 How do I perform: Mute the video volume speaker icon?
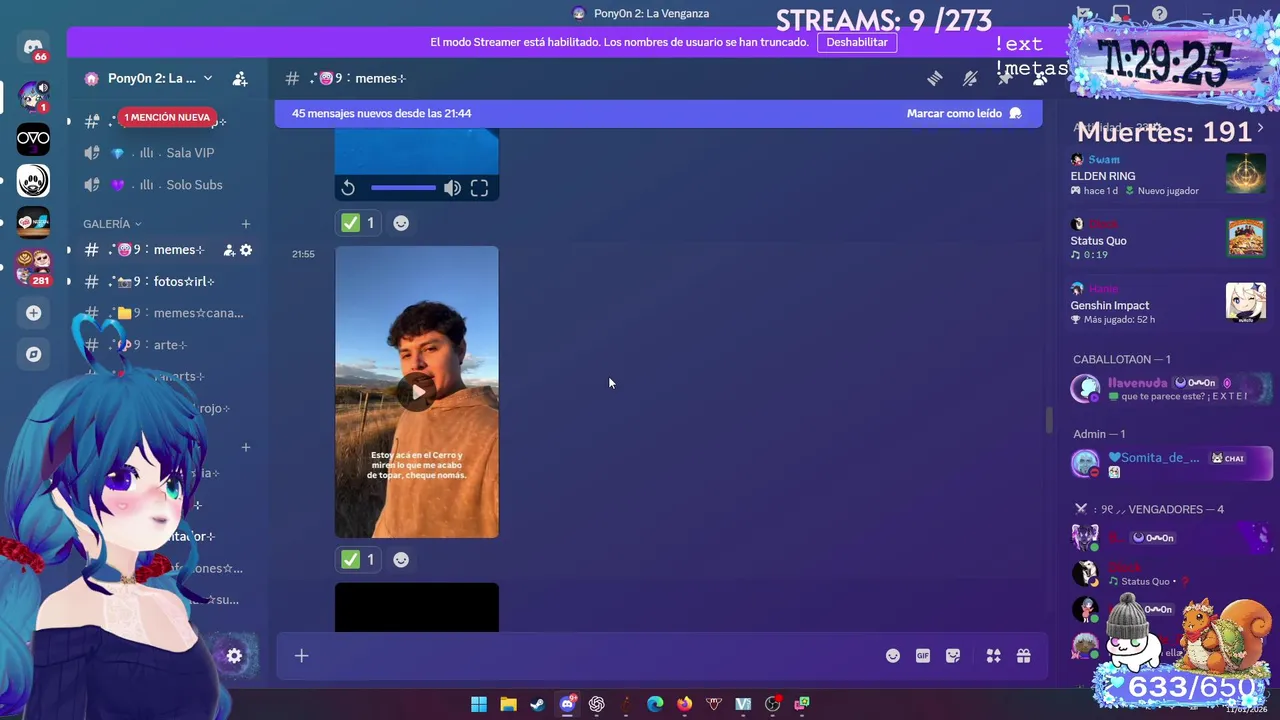(x=452, y=188)
